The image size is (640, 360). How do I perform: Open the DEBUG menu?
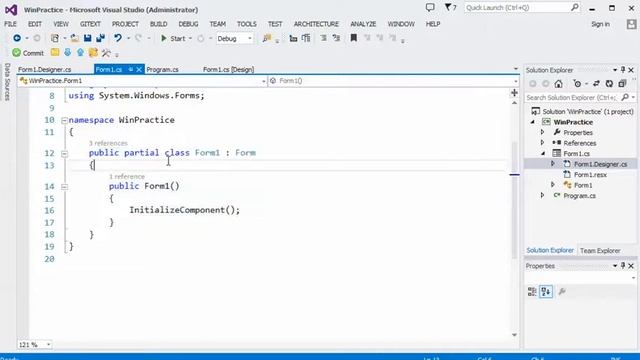(188, 24)
